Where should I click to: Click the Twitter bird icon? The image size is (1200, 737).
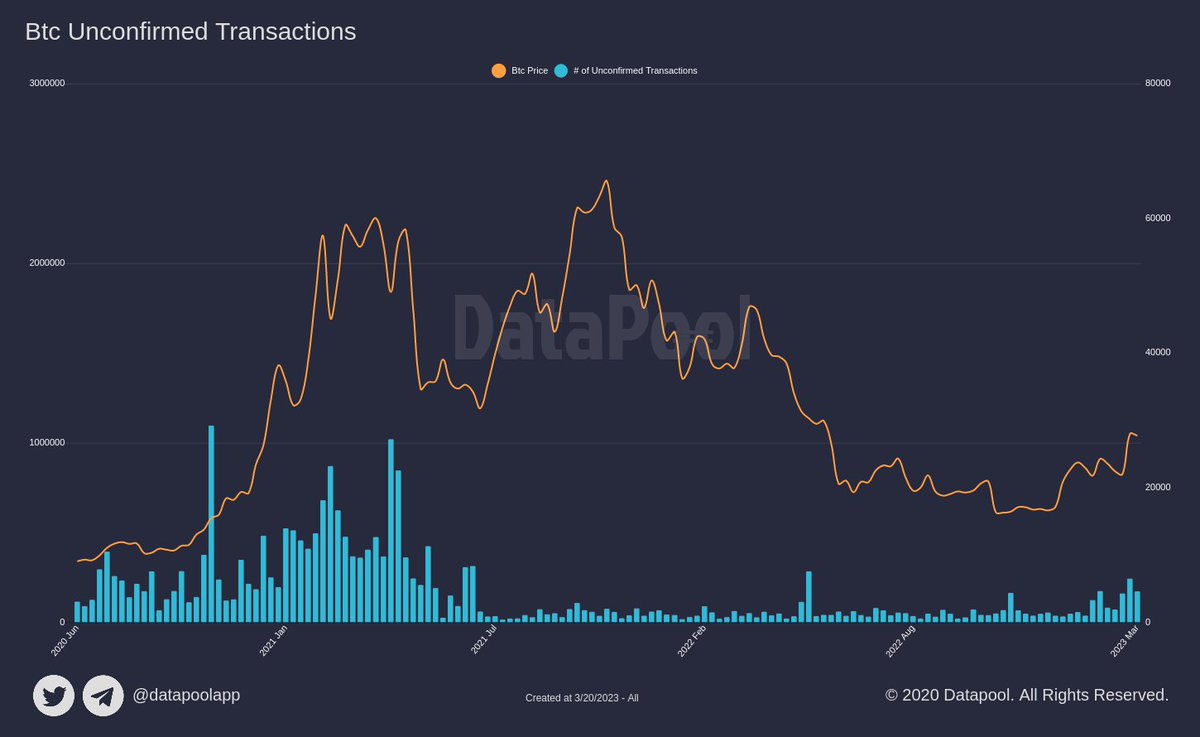[x=54, y=696]
